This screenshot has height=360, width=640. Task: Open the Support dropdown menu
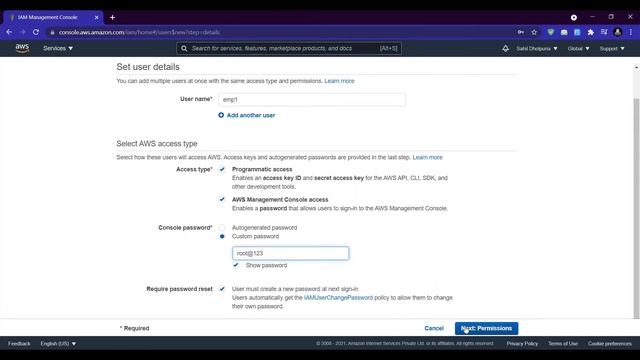[612, 48]
